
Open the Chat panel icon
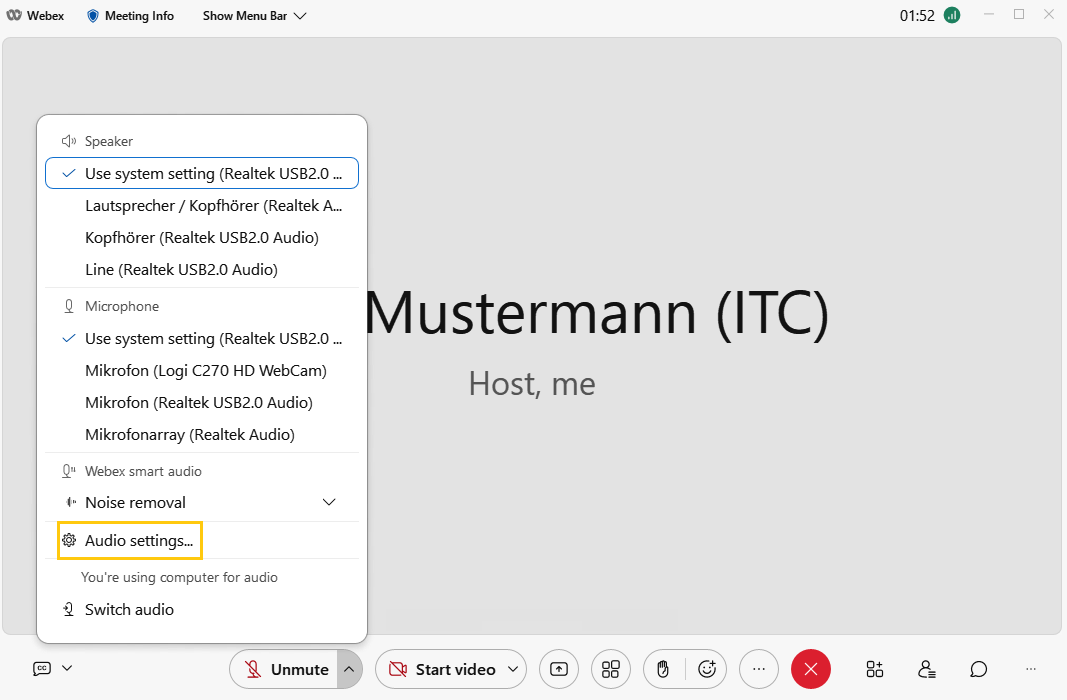tap(979, 669)
